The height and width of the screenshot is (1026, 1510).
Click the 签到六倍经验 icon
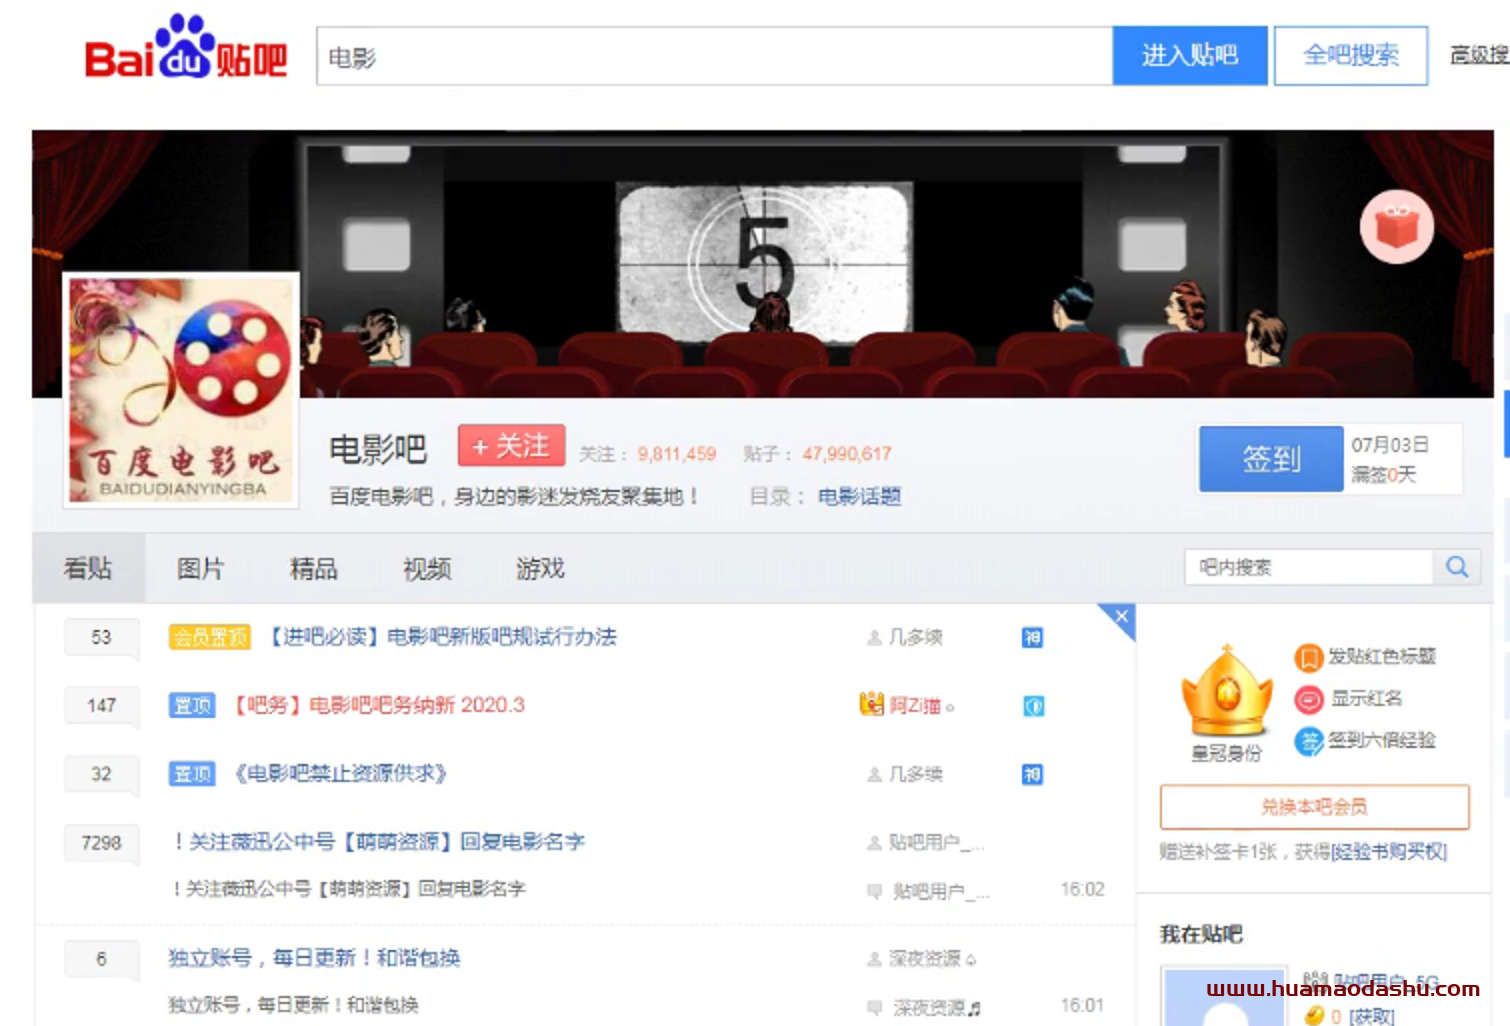coord(1308,741)
